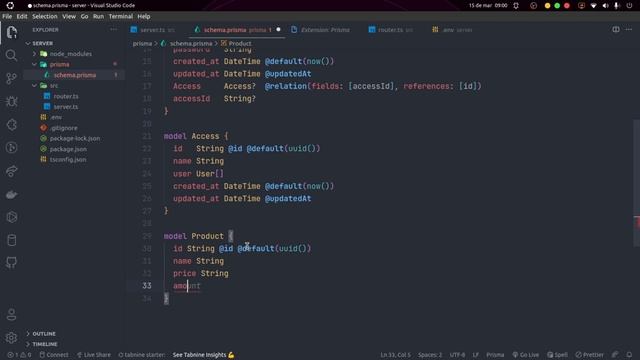Open the Help menu

point(144,16)
